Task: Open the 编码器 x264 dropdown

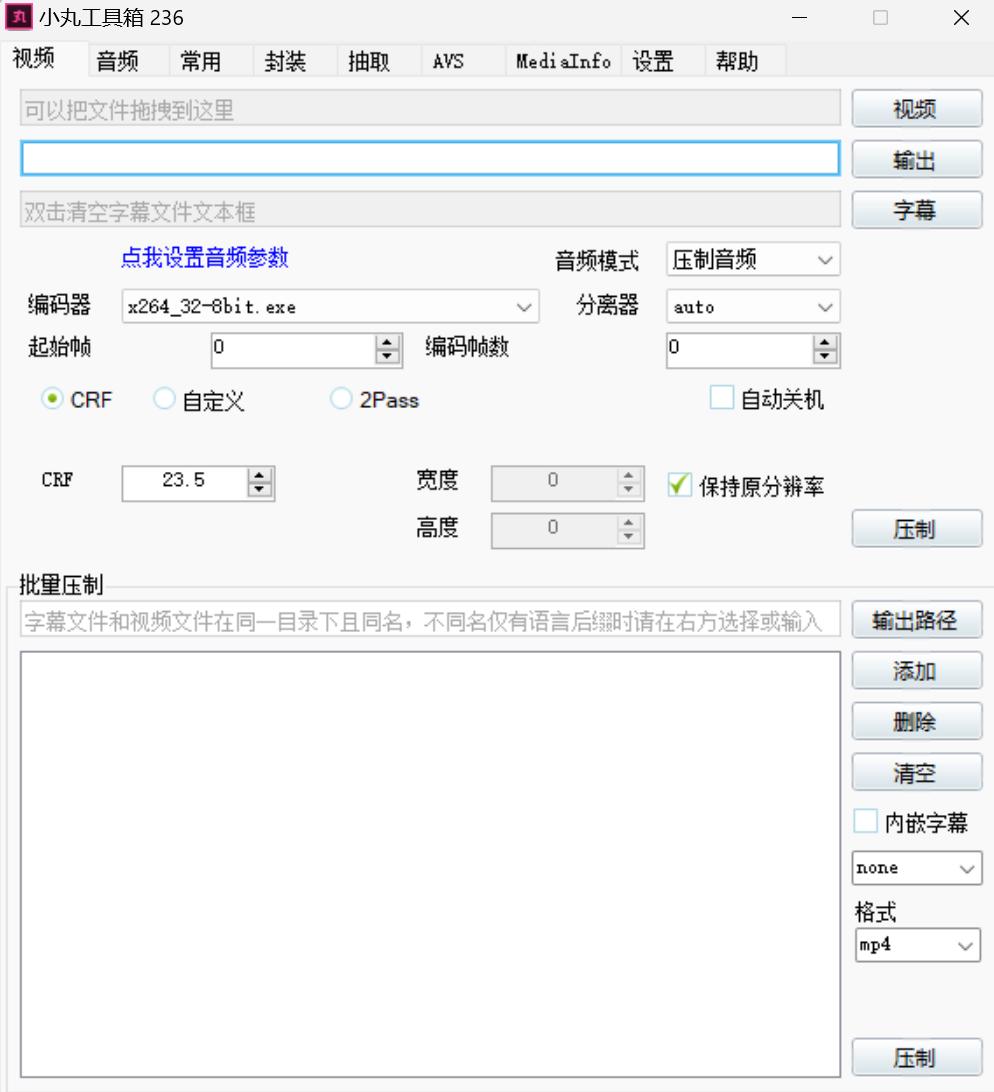Action: [x=330, y=307]
